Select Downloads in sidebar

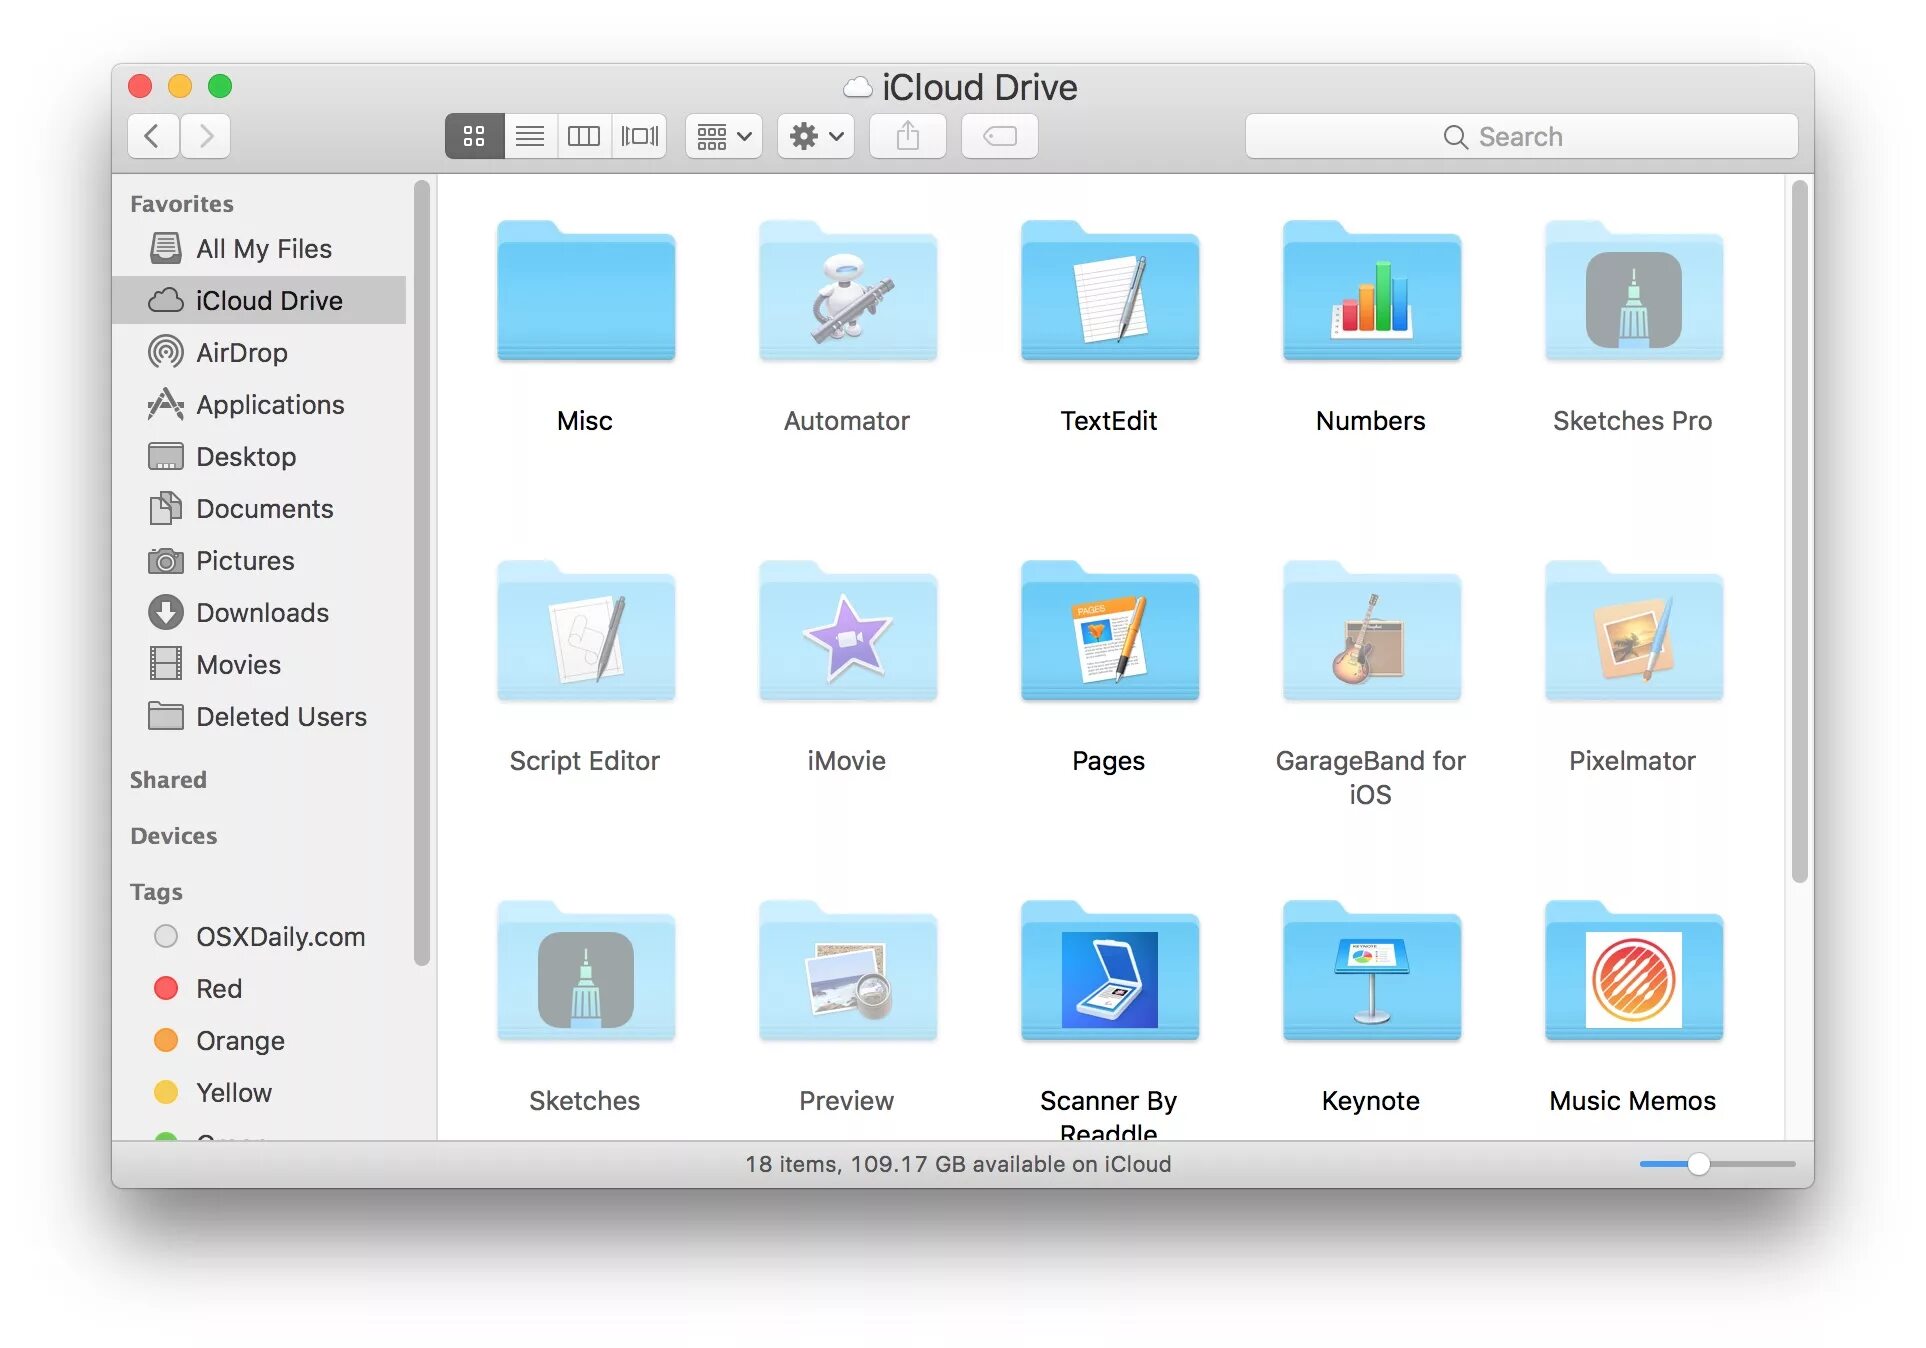[x=260, y=612]
